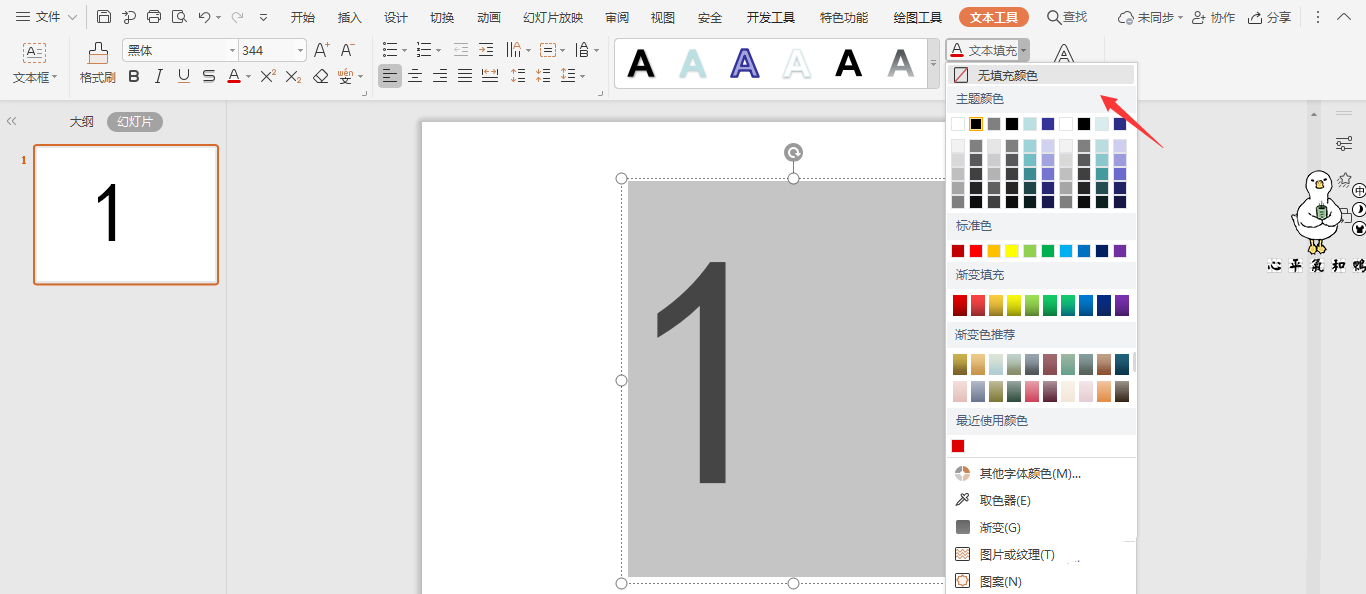Collapse the ribbon with the up chevron
The width and height of the screenshot is (1366, 594).
click(x=1344, y=17)
